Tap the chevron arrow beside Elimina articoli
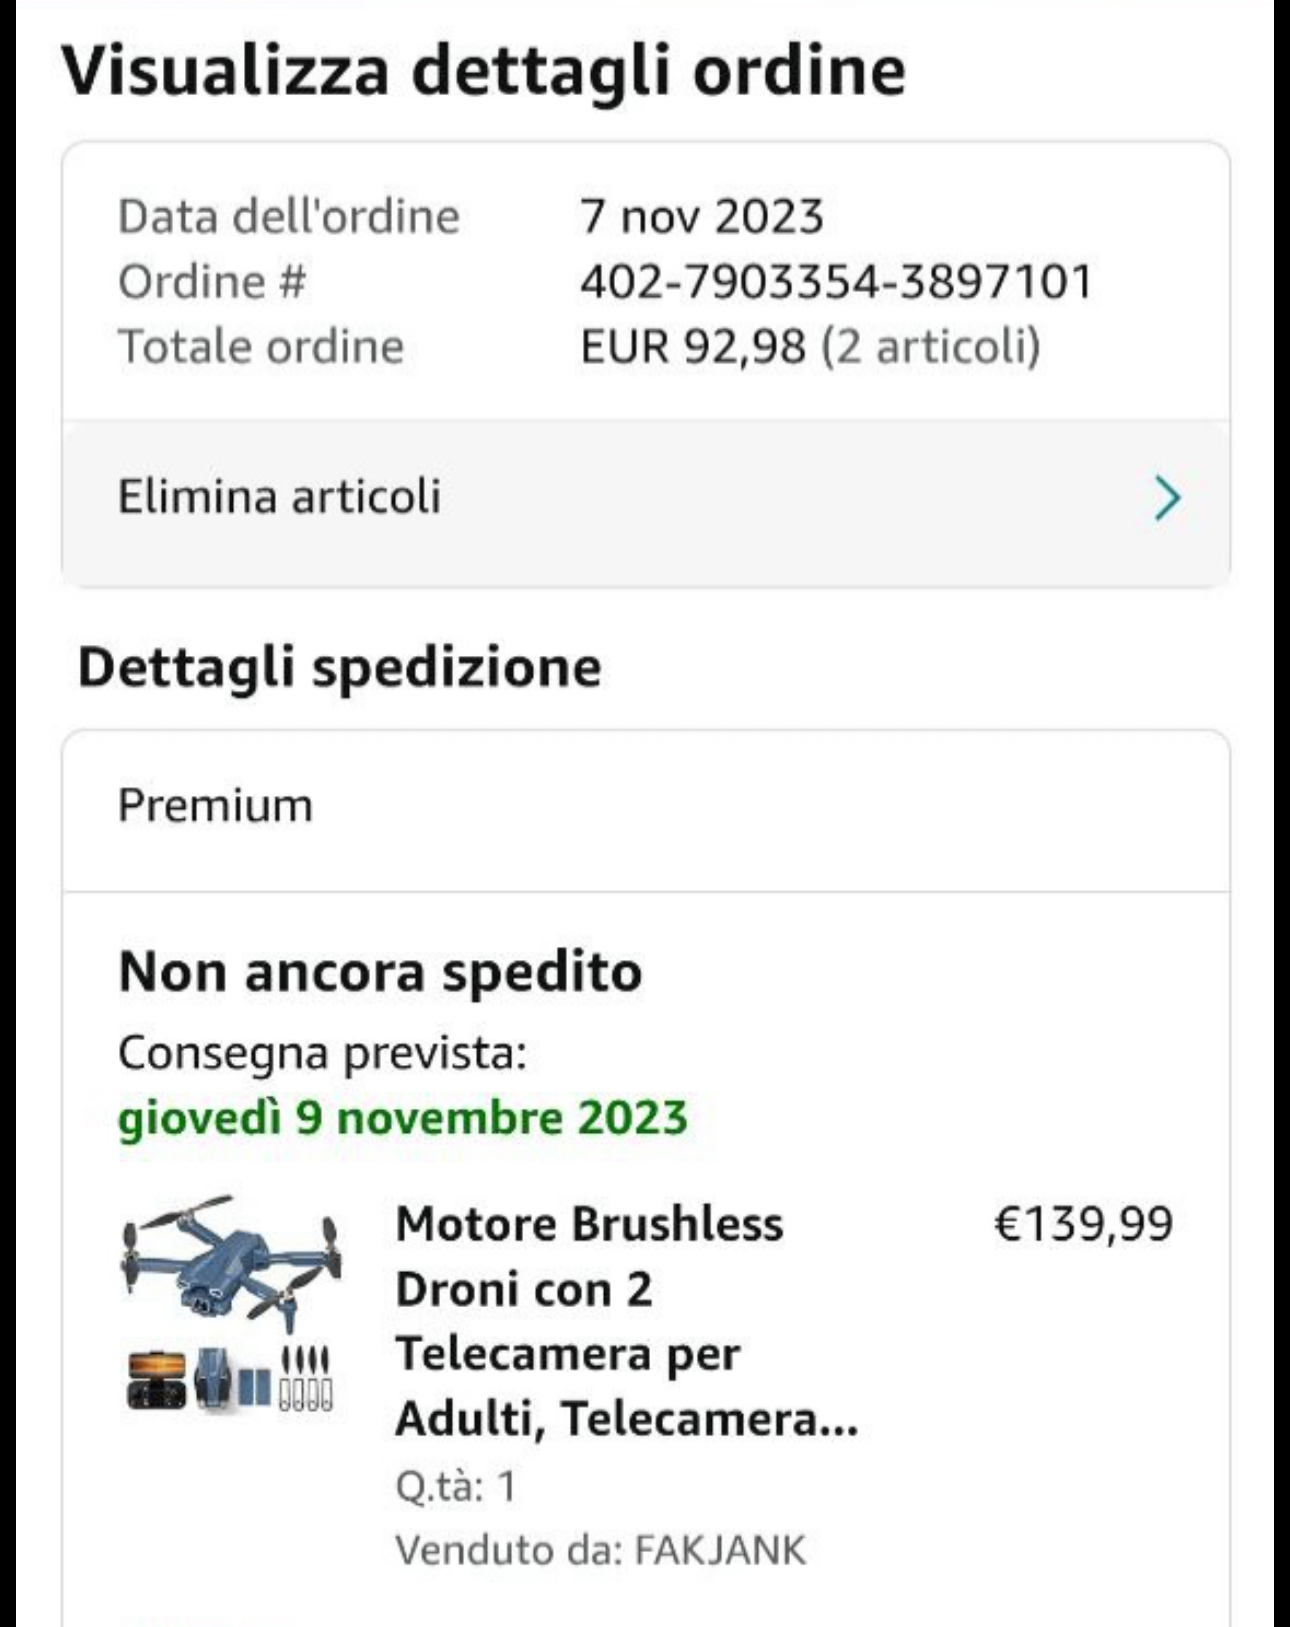1290x1627 pixels. (x=1167, y=498)
